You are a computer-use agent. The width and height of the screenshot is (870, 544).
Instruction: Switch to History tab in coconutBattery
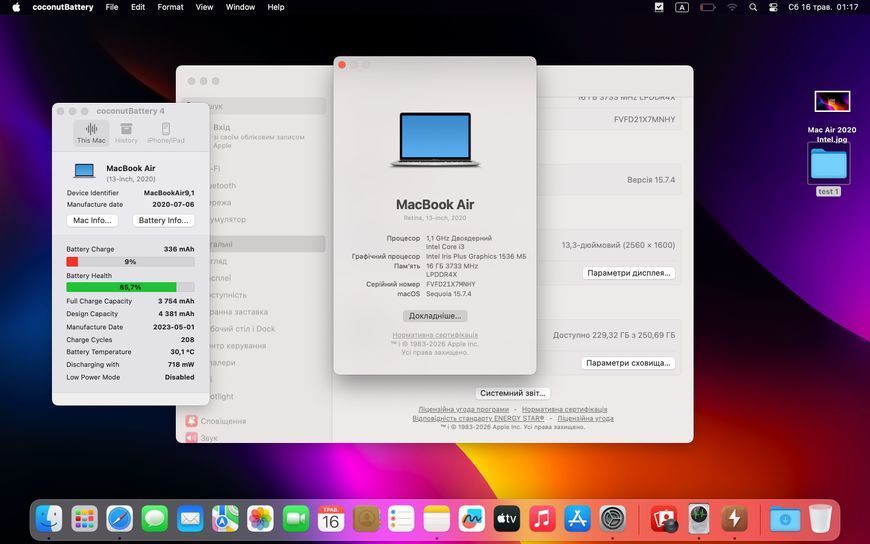point(127,133)
